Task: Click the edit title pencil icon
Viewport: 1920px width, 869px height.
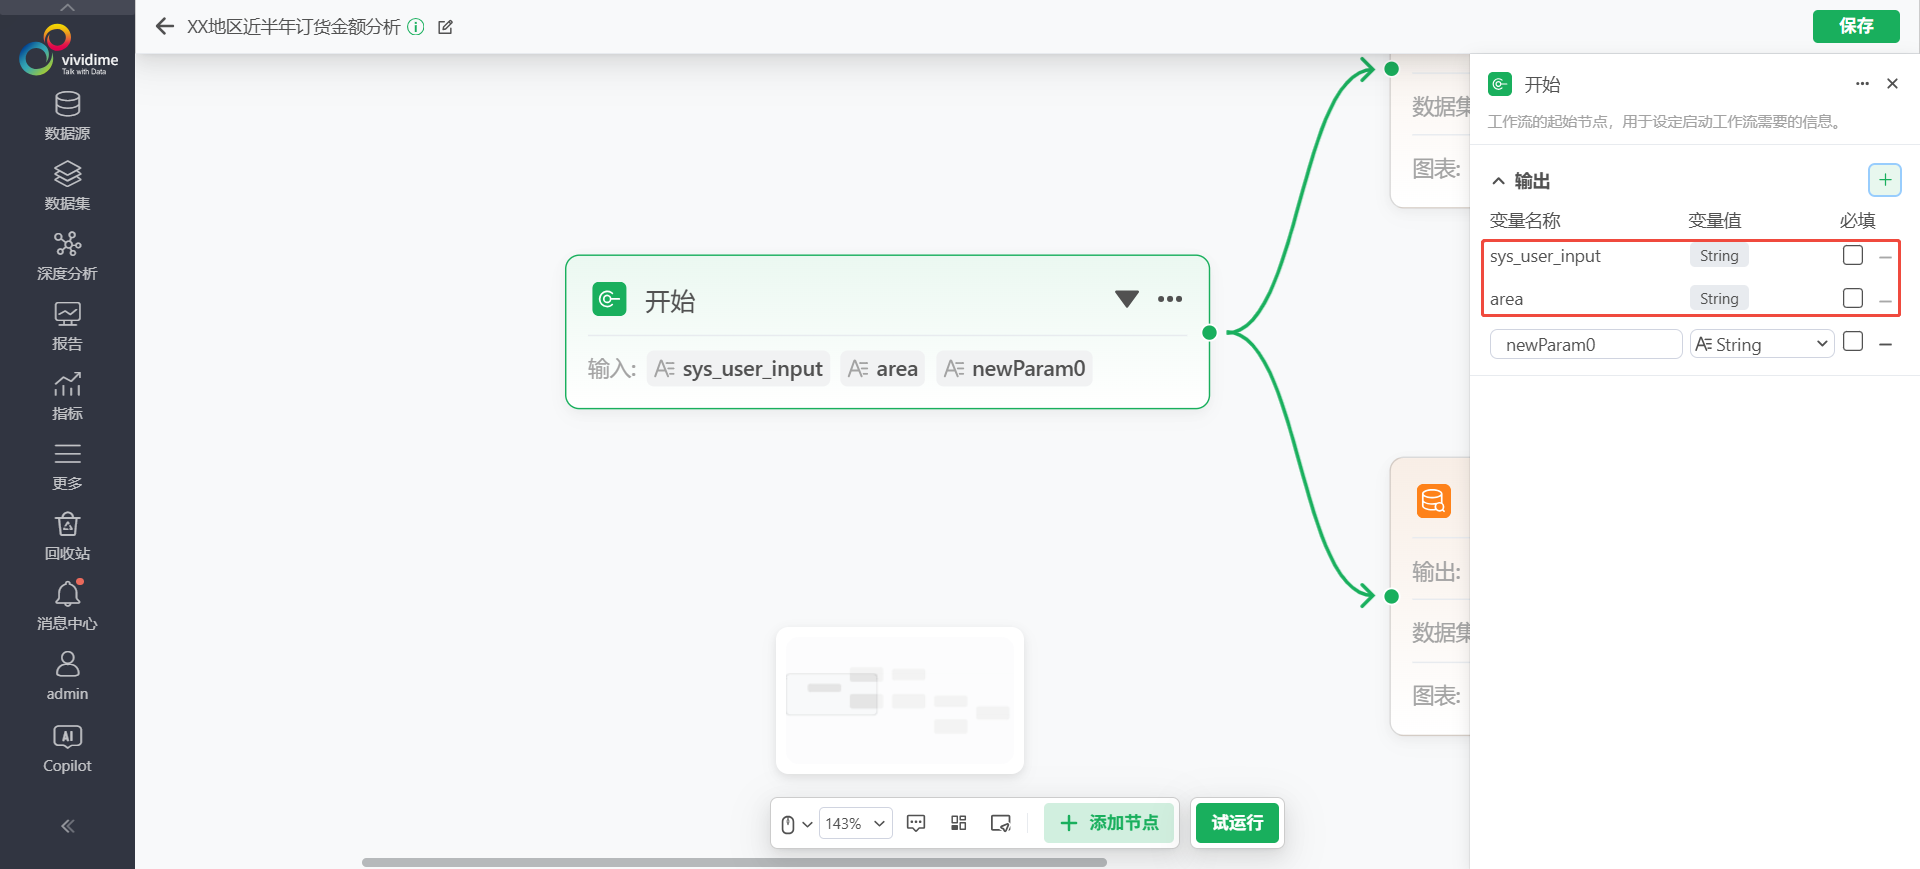Action: 446,27
